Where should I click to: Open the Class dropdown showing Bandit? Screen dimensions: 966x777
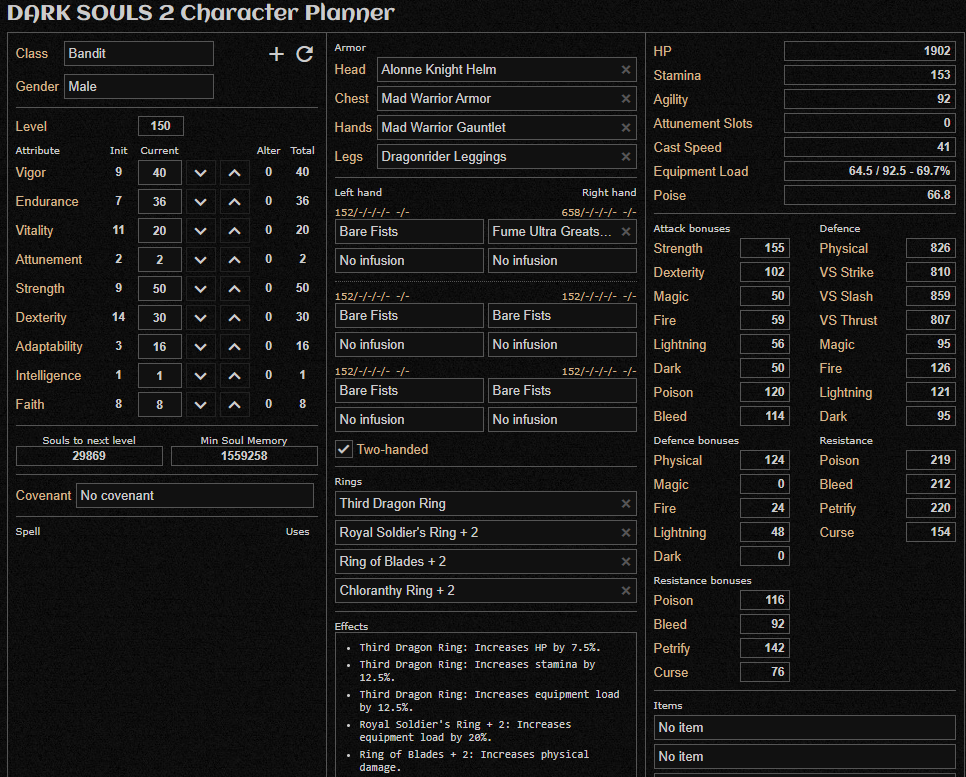point(139,54)
